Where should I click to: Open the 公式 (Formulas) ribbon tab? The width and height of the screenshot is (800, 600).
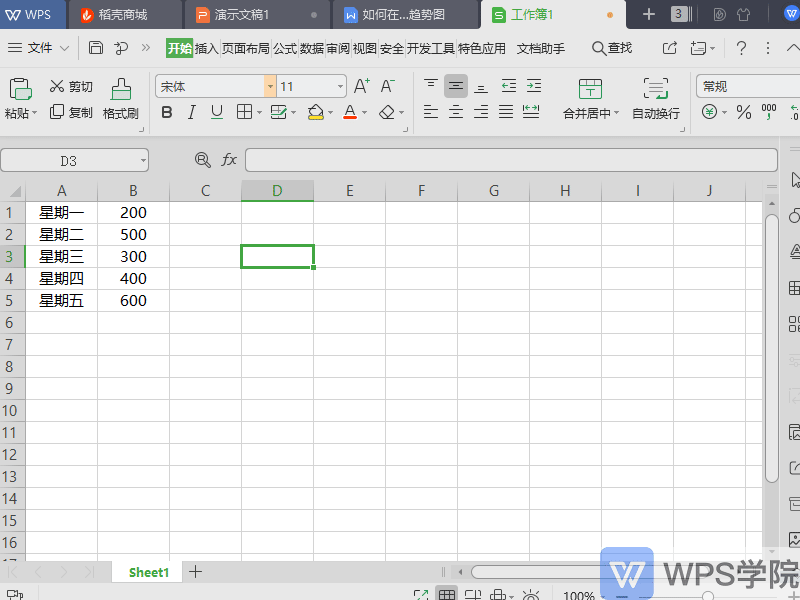point(285,48)
